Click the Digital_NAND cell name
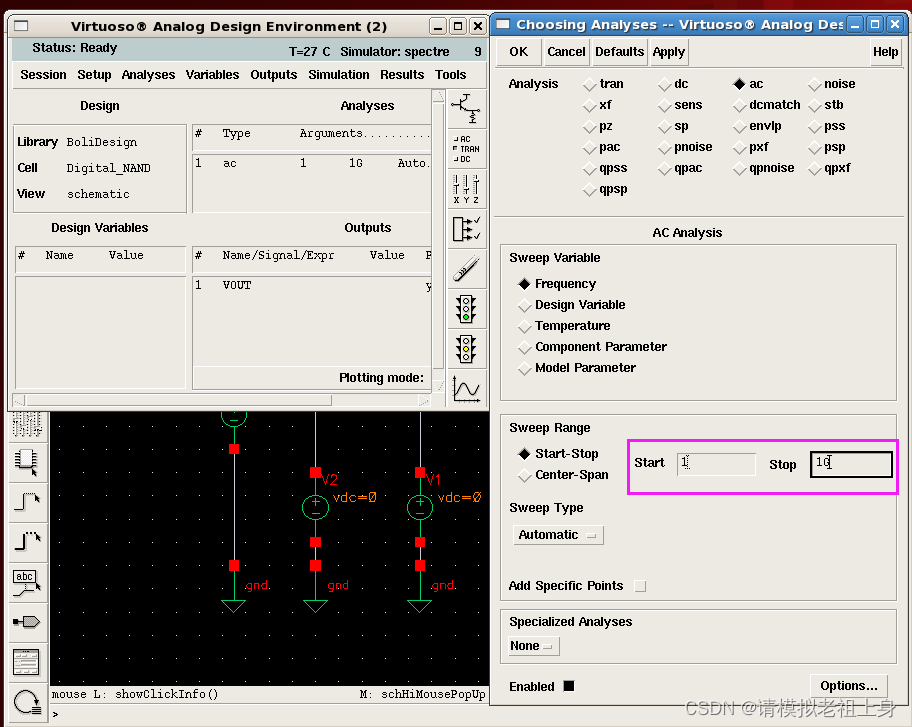This screenshot has height=727, width=912. click(x=108, y=168)
